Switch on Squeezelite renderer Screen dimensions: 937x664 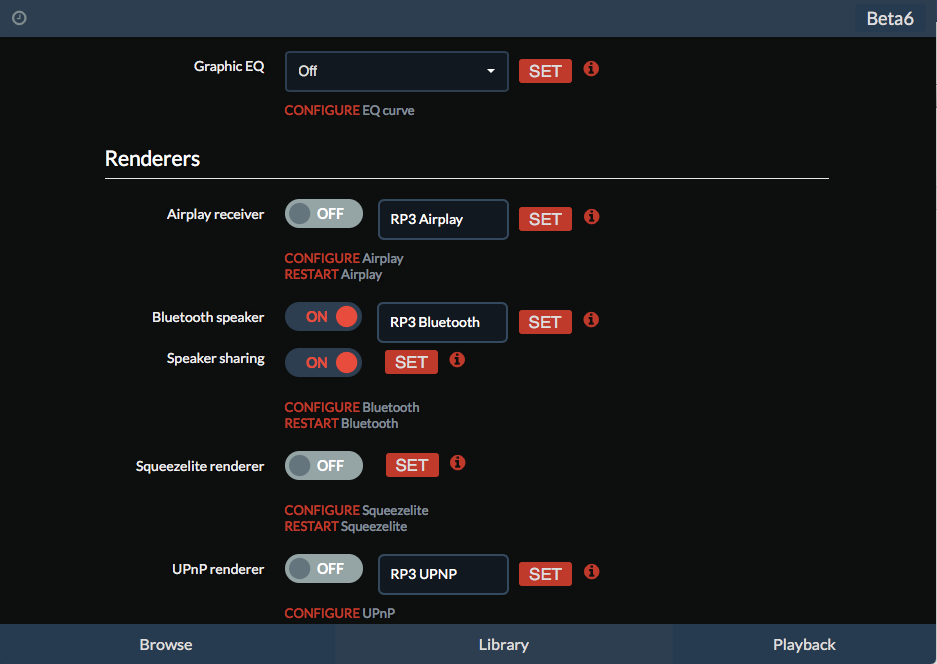click(x=324, y=466)
